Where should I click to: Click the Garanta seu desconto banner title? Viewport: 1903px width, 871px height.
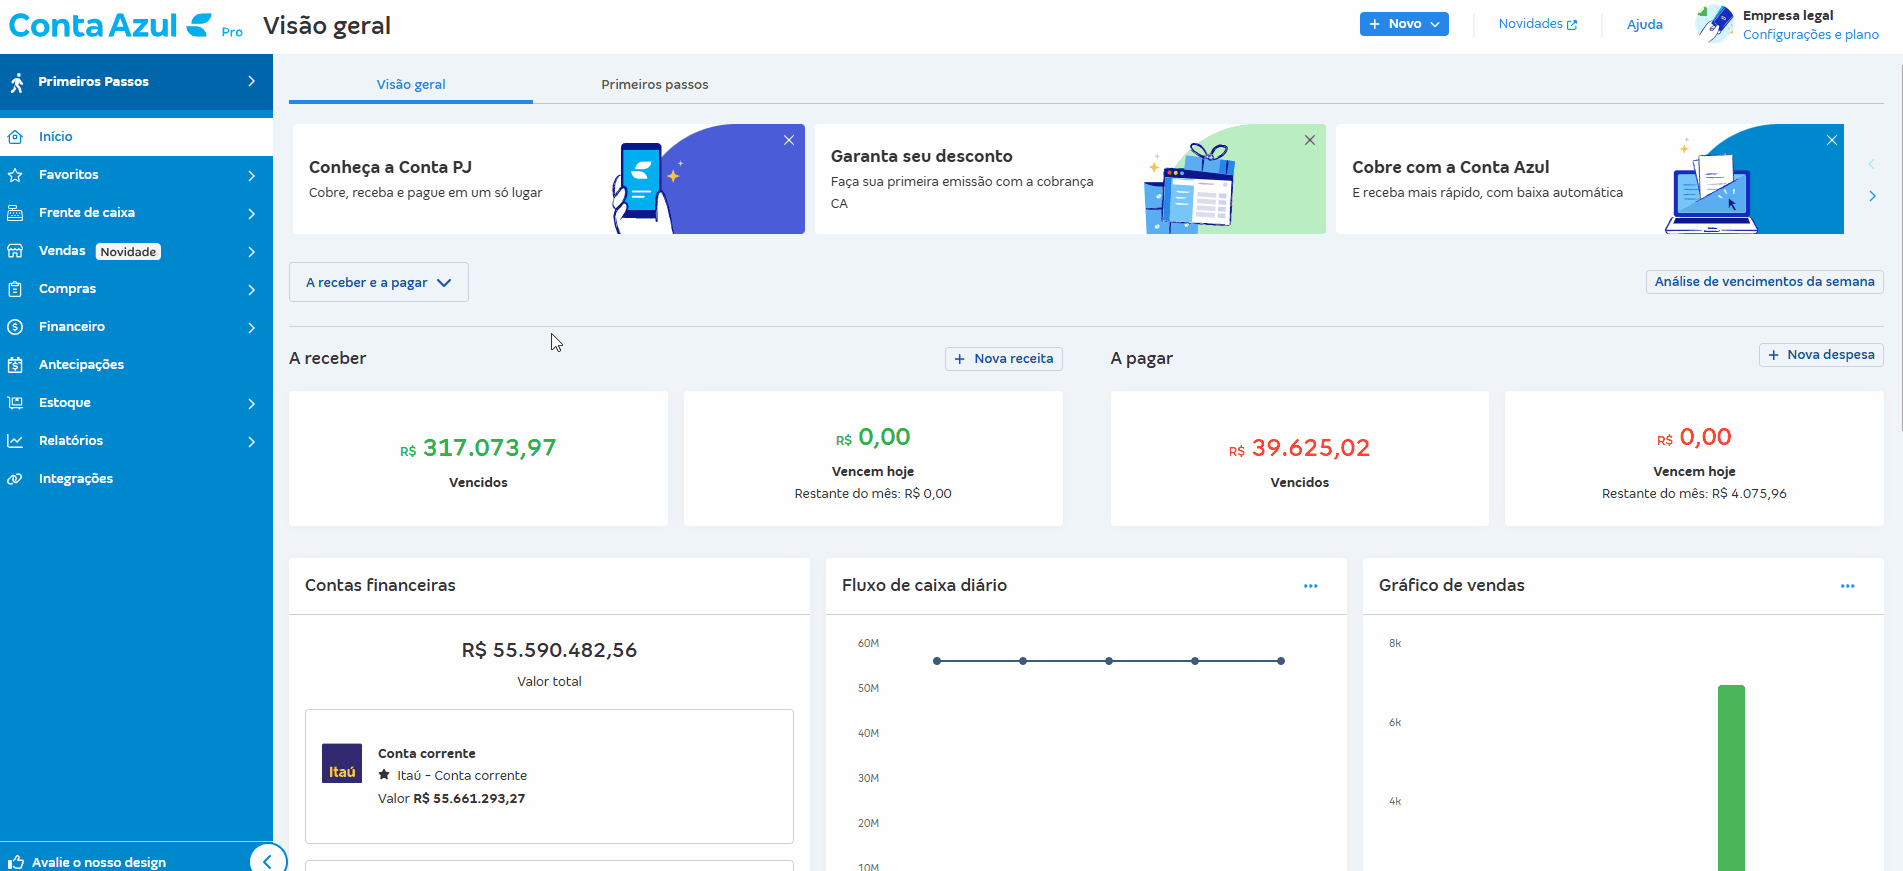pyautogui.click(x=921, y=157)
